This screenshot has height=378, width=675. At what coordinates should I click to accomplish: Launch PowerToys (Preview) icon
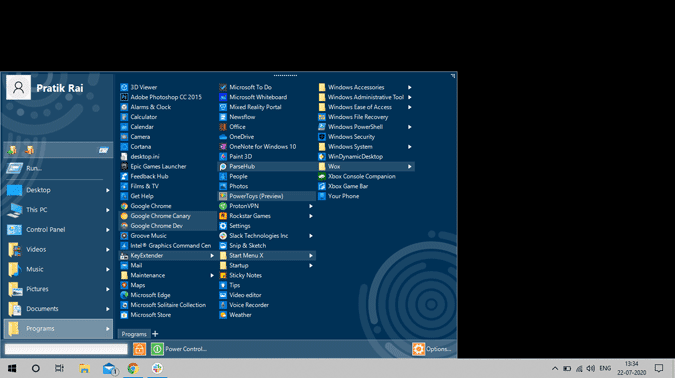pos(223,196)
